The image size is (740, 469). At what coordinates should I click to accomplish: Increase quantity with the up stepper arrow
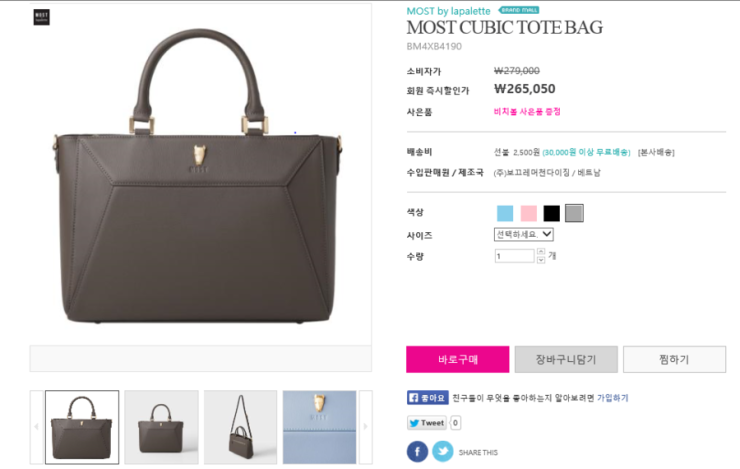pos(541,251)
